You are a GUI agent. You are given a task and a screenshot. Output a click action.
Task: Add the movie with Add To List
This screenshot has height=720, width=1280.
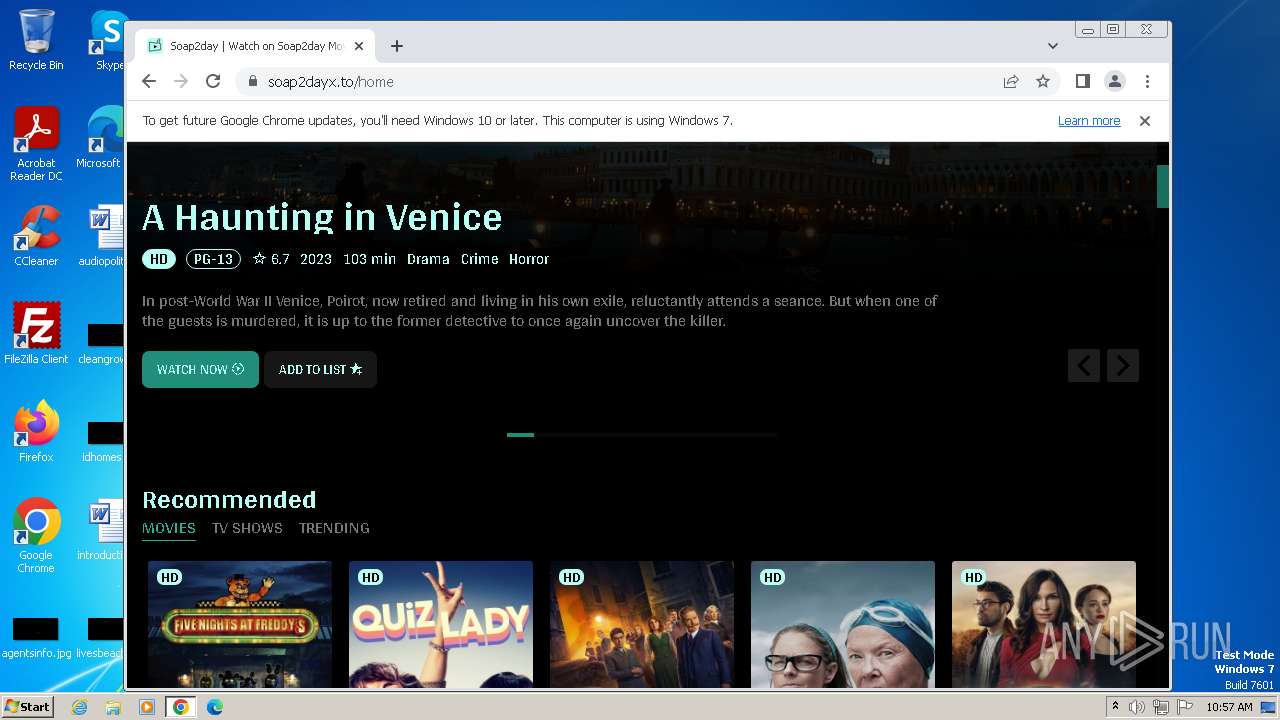pyautogui.click(x=320, y=369)
